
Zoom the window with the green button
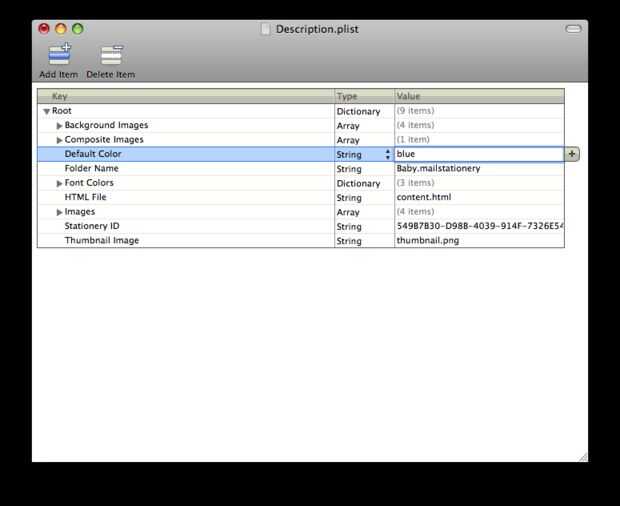(78, 29)
